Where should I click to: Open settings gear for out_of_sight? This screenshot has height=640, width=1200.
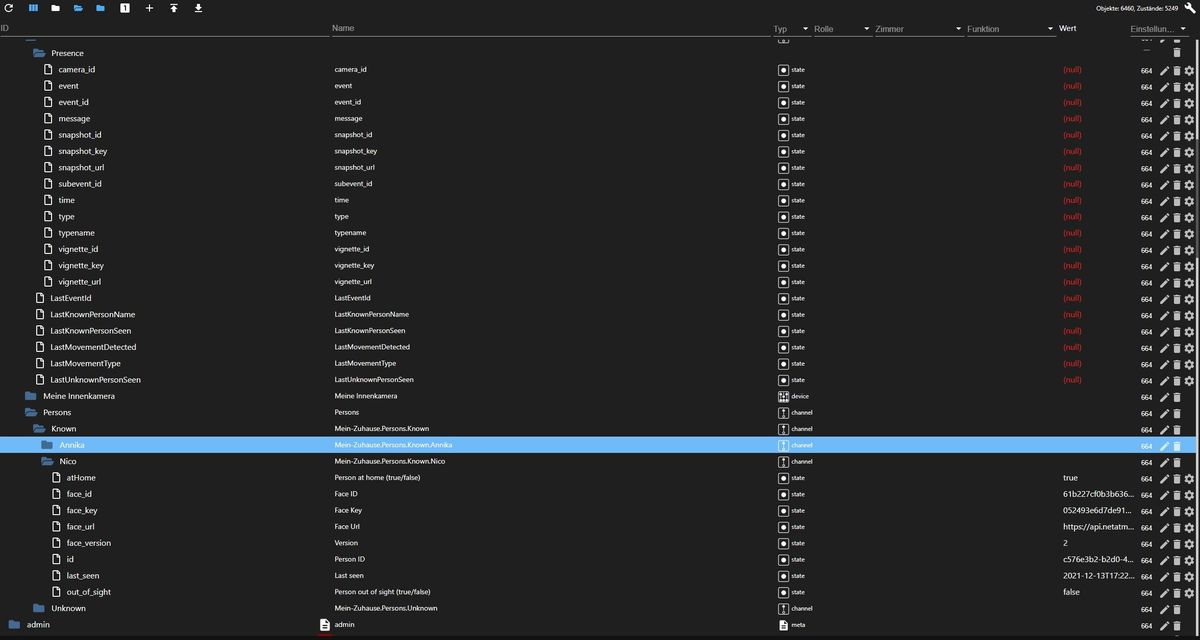[x=1189, y=593]
